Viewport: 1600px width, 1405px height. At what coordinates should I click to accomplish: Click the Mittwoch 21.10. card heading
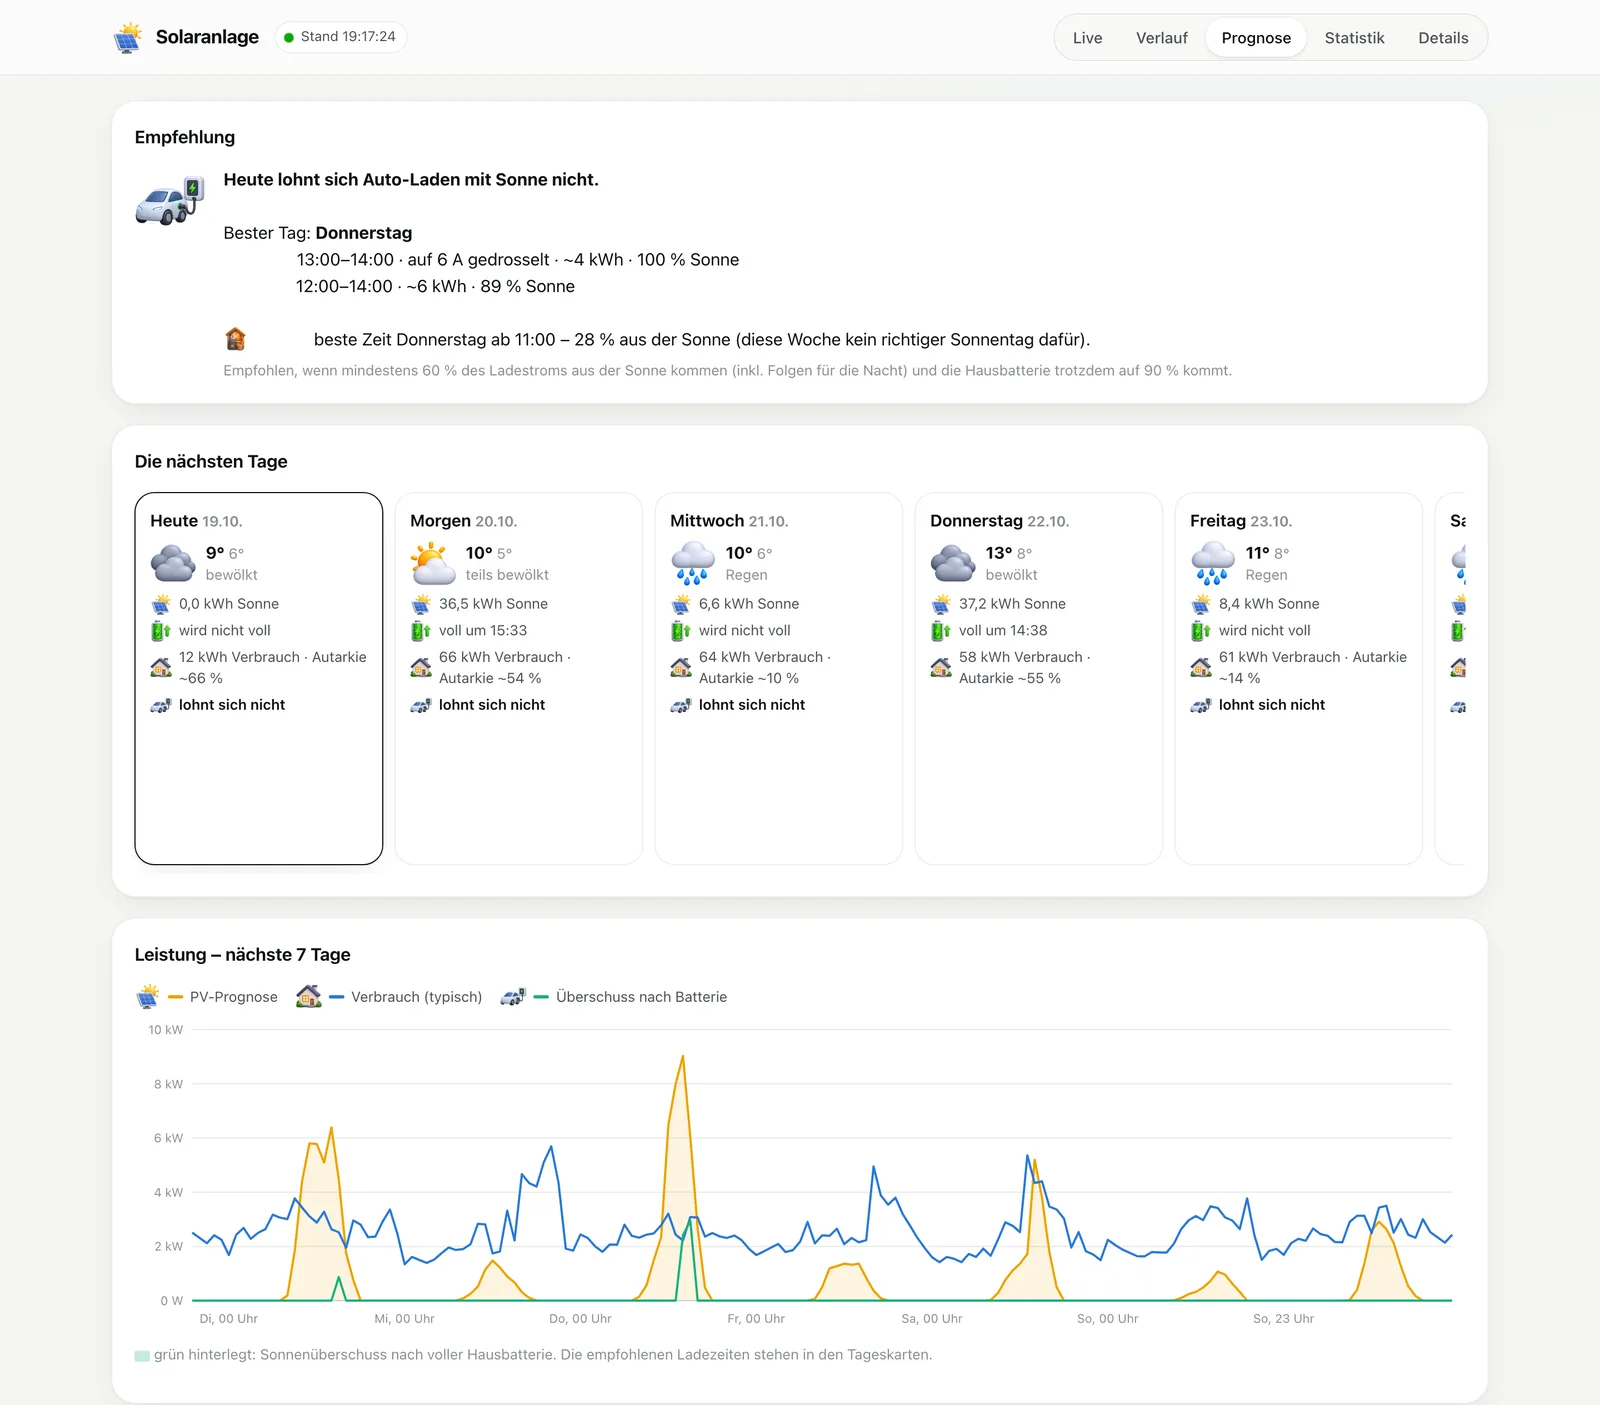click(x=729, y=521)
